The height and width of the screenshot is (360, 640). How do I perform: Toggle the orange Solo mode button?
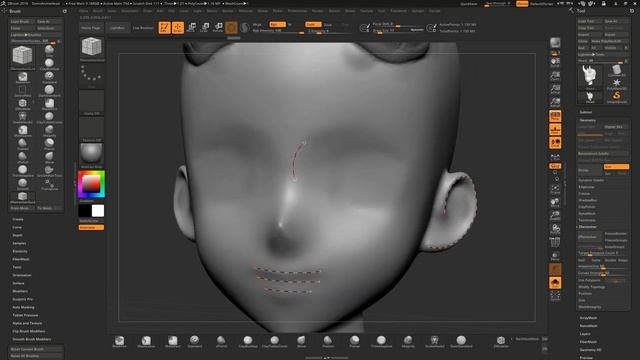pyautogui.click(x=555, y=283)
